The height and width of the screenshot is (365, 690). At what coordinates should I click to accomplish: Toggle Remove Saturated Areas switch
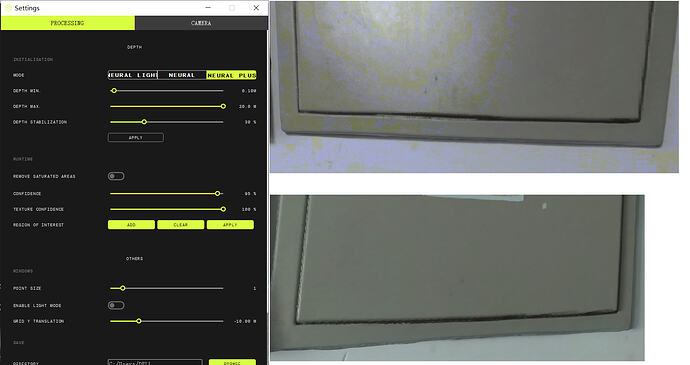click(x=116, y=176)
